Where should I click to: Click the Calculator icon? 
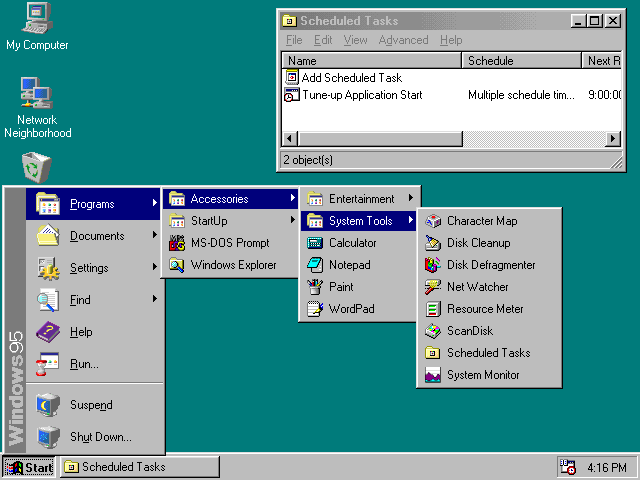click(315, 243)
